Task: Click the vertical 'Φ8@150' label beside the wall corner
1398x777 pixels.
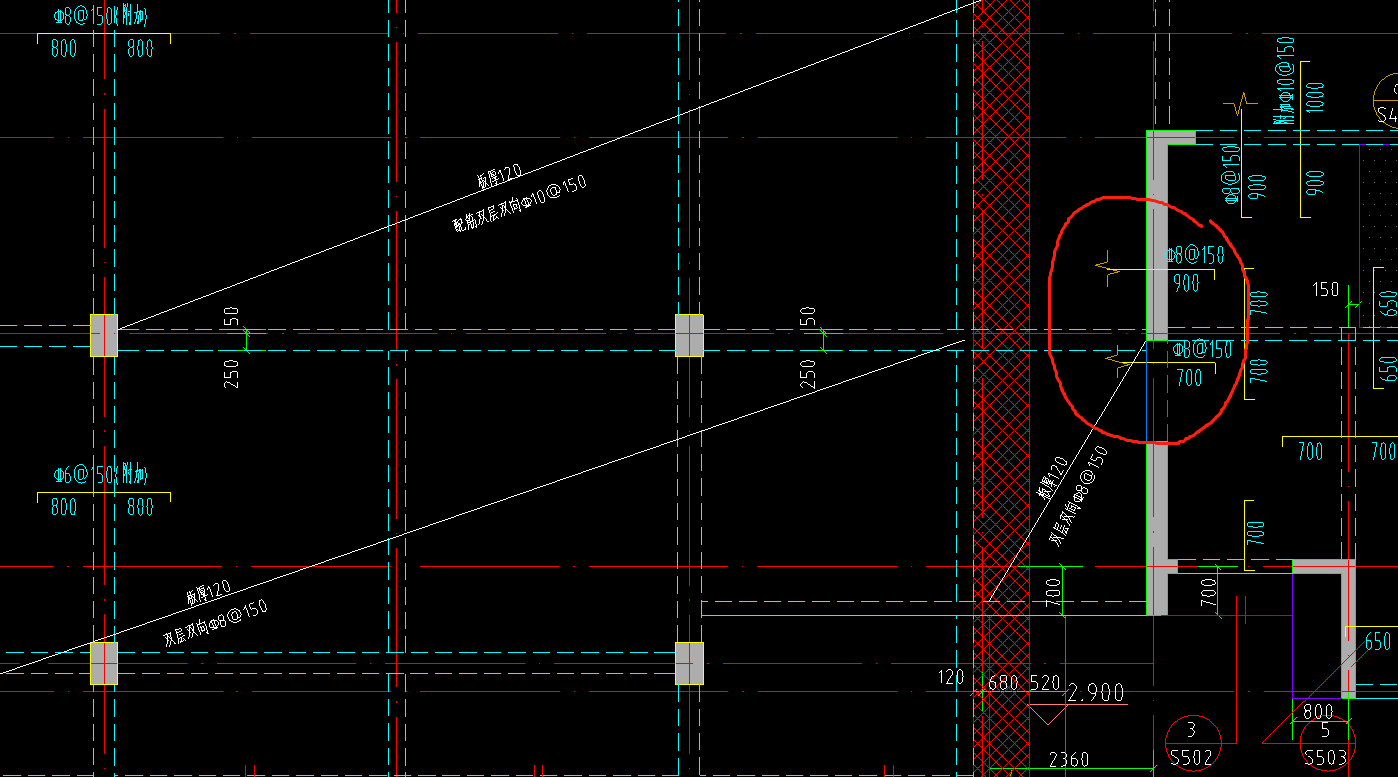Action: (x=1231, y=173)
